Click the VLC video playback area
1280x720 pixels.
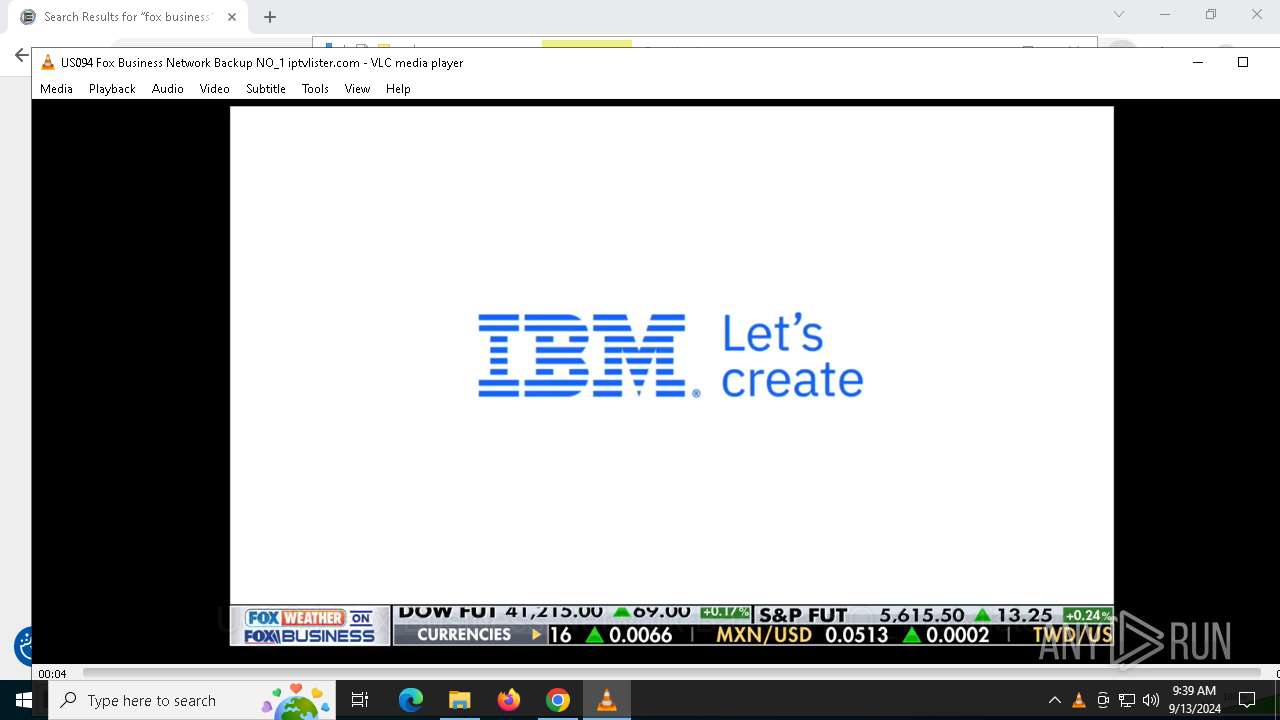point(671,376)
